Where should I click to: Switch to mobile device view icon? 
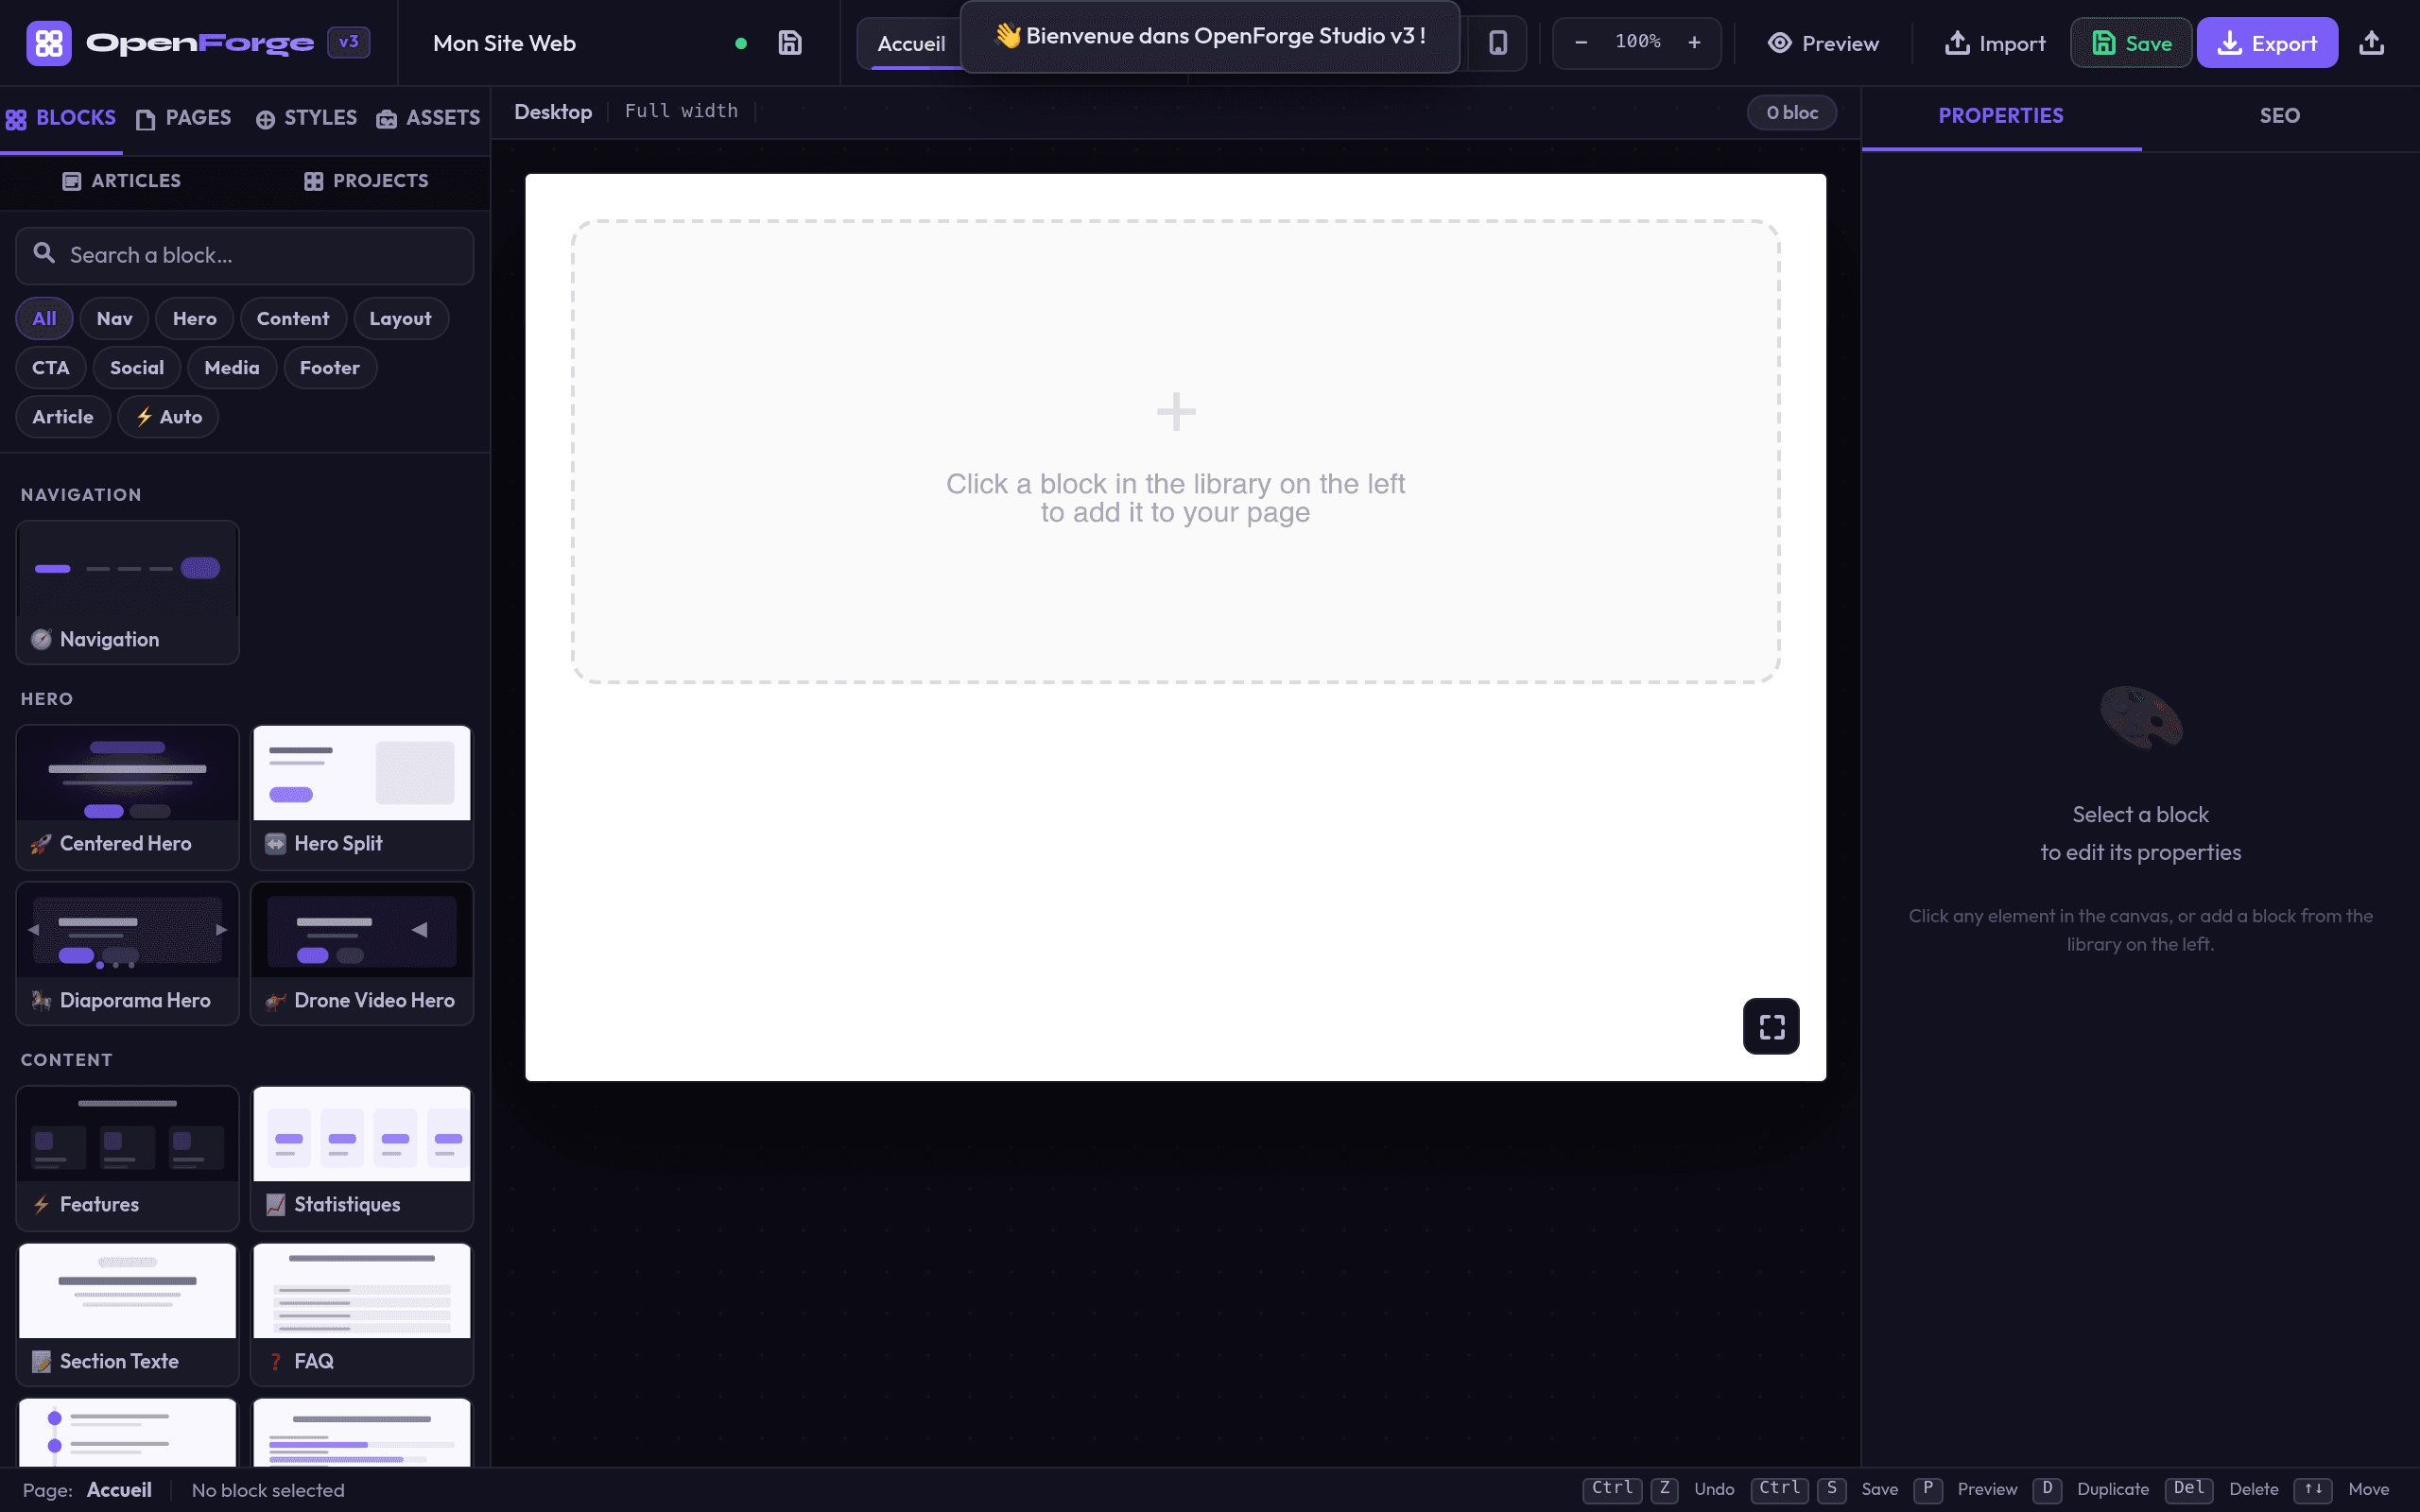pyautogui.click(x=1497, y=43)
